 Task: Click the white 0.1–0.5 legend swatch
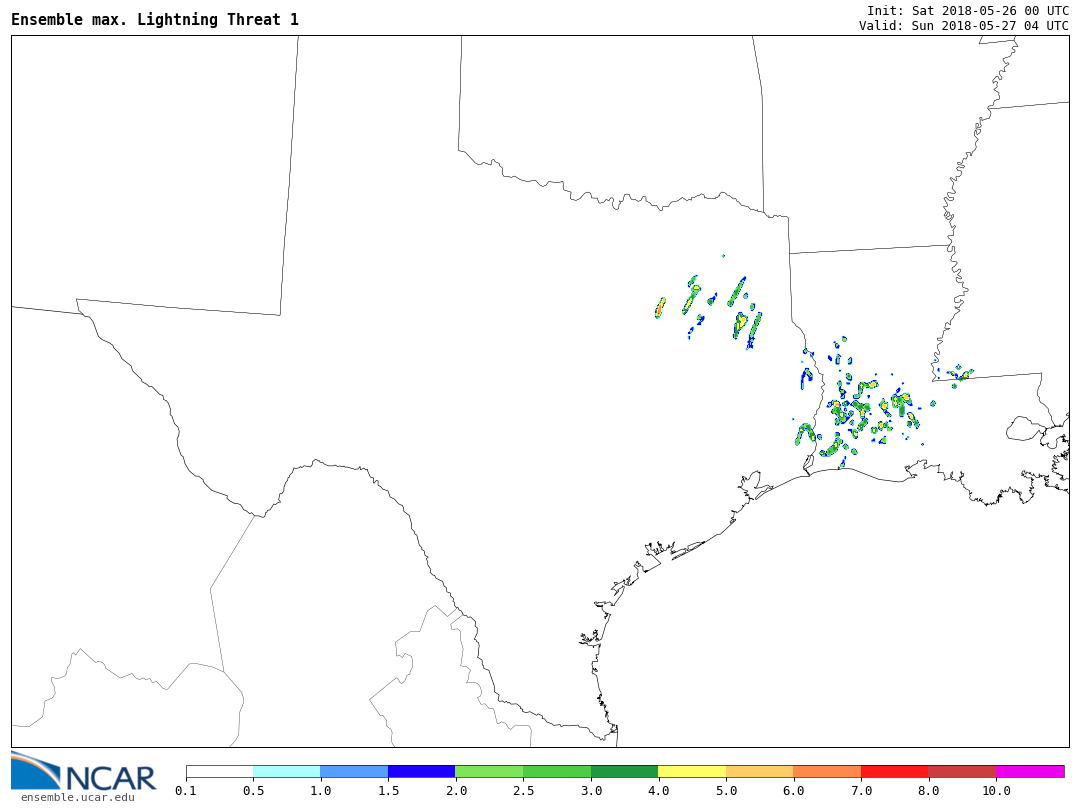pyautogui.click(x=219, y=771)
